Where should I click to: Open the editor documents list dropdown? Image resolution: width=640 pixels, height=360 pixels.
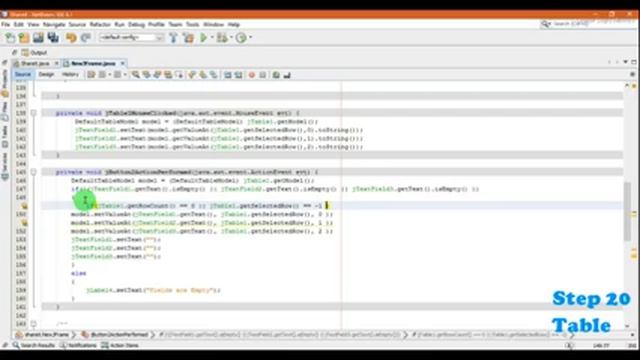pos(625,62)
